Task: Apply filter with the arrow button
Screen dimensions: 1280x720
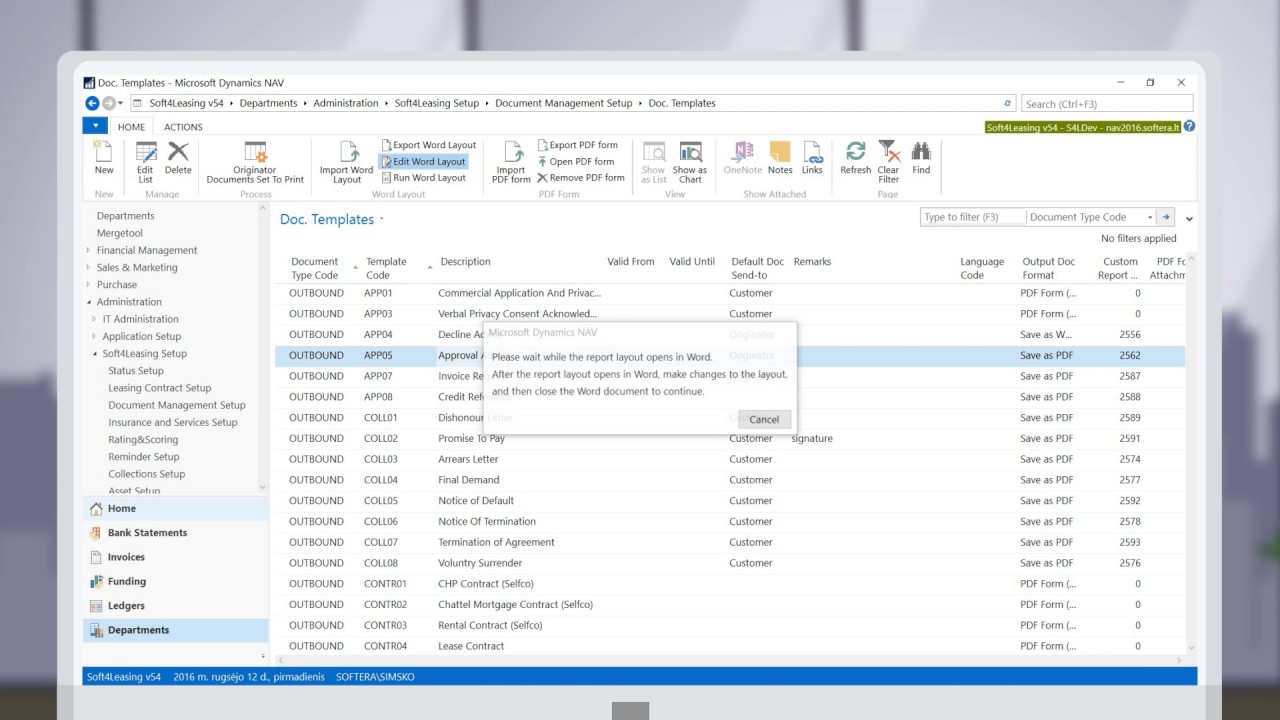Action: 1166,217
